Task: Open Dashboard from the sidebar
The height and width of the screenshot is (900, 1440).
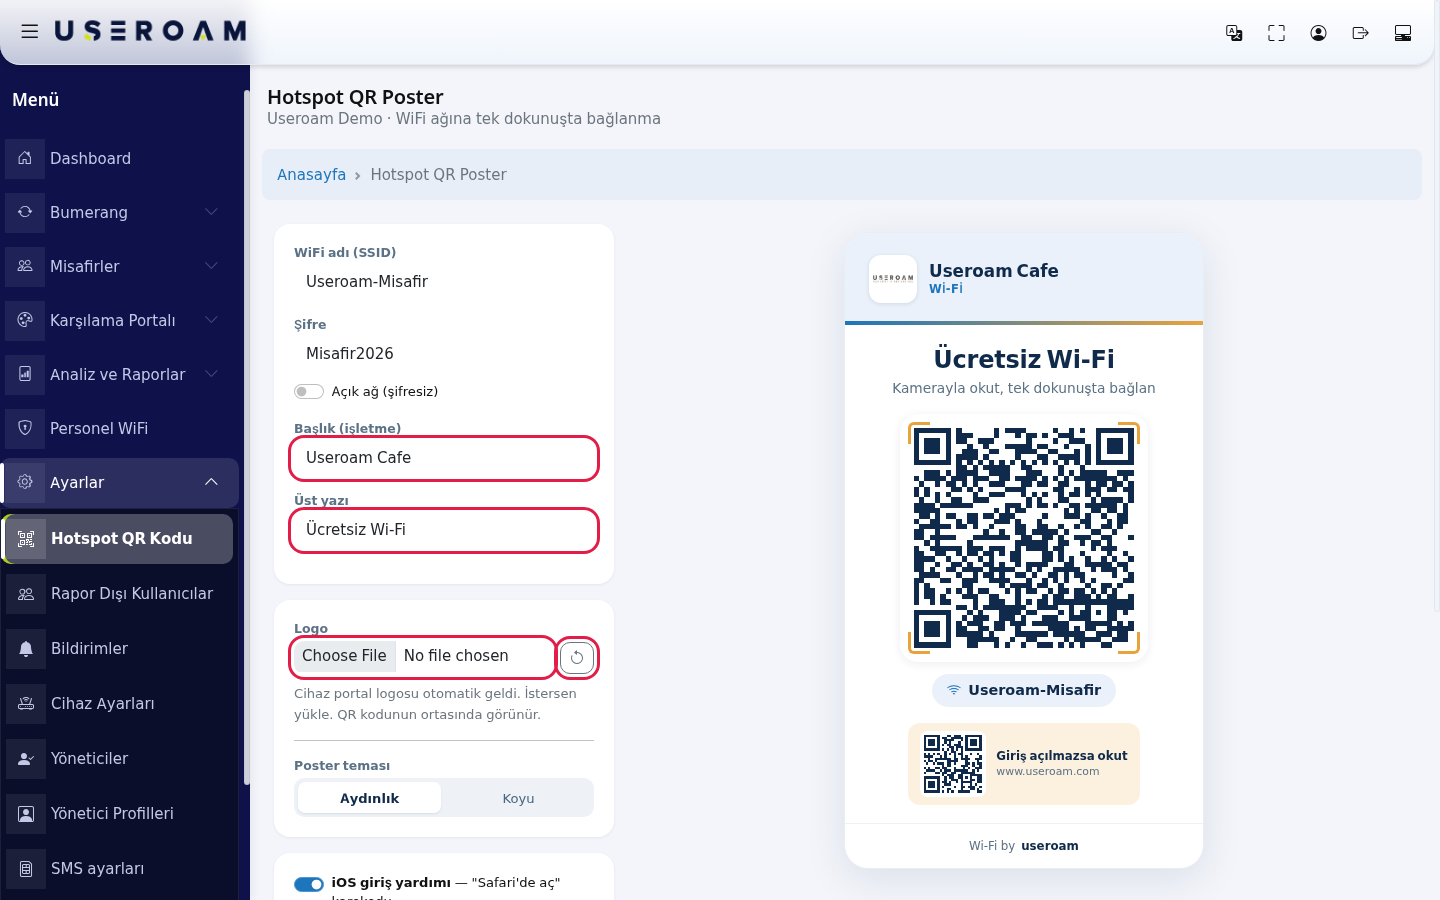Action: [x=120, y=158]
